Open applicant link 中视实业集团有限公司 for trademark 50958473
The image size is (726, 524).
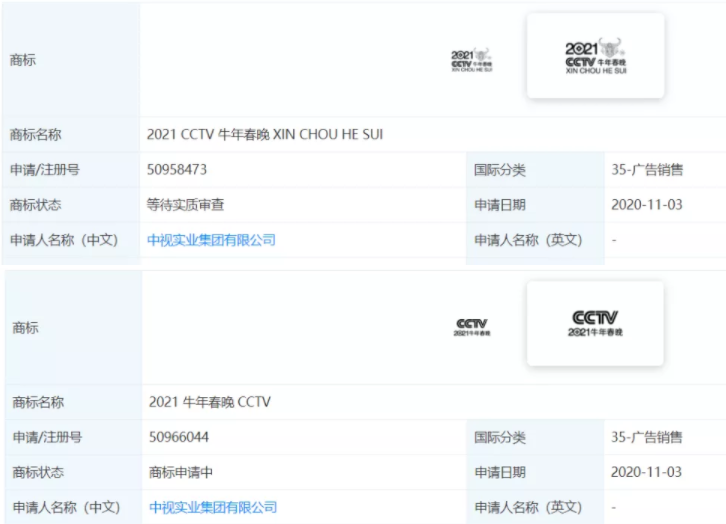click(x=211, y=240)
